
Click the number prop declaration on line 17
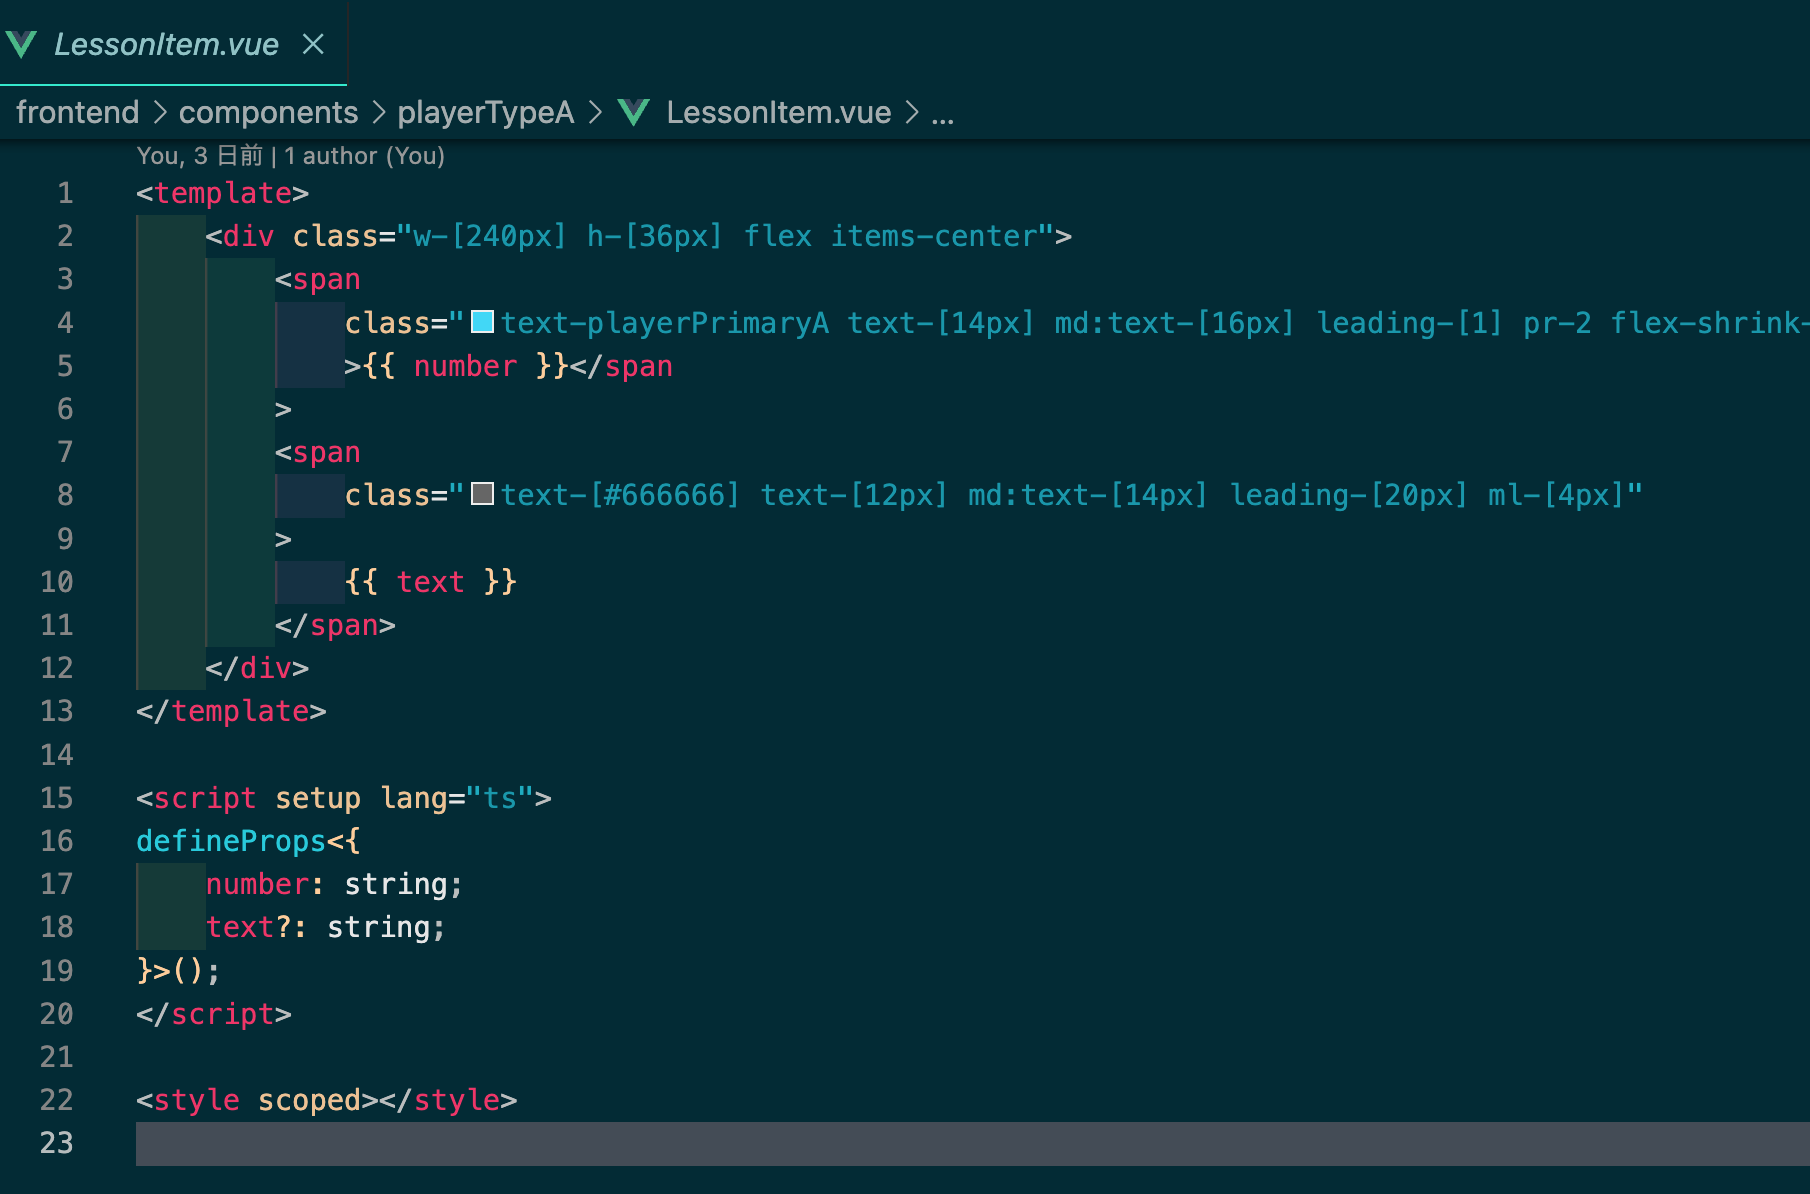tap(256, 884)
